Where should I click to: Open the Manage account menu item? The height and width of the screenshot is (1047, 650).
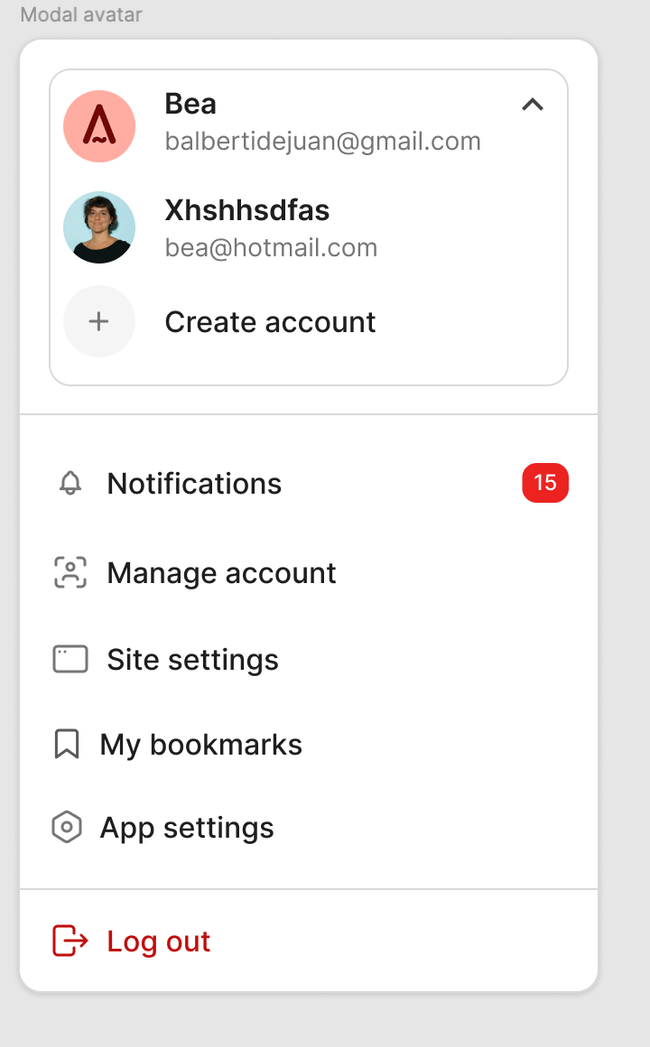pos(221,573)
